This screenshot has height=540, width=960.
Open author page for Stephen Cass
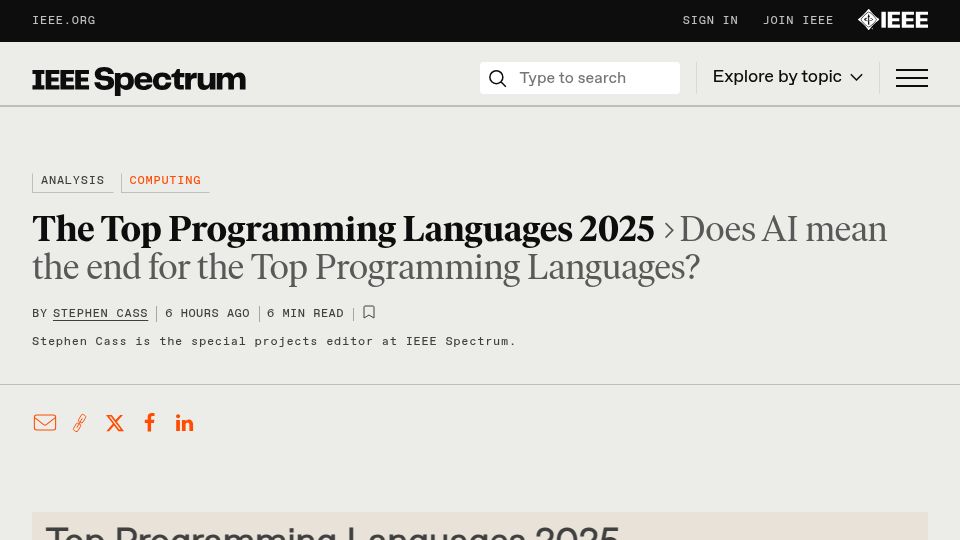[x=100, y=313]
